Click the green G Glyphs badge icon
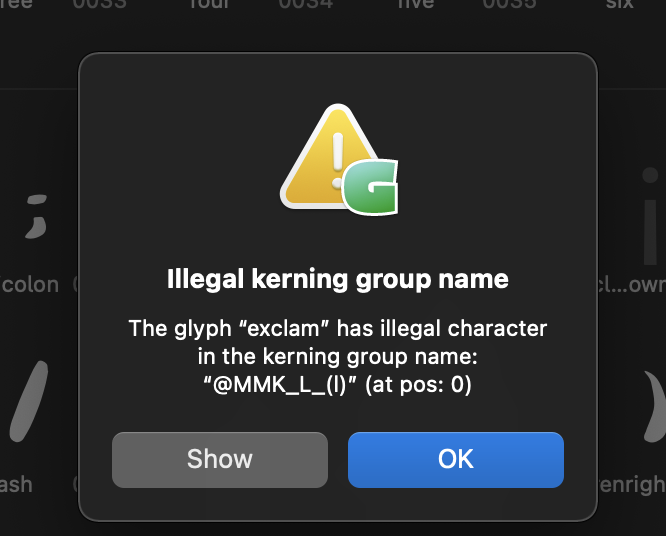Screen dimensions: 666x536 370,187
